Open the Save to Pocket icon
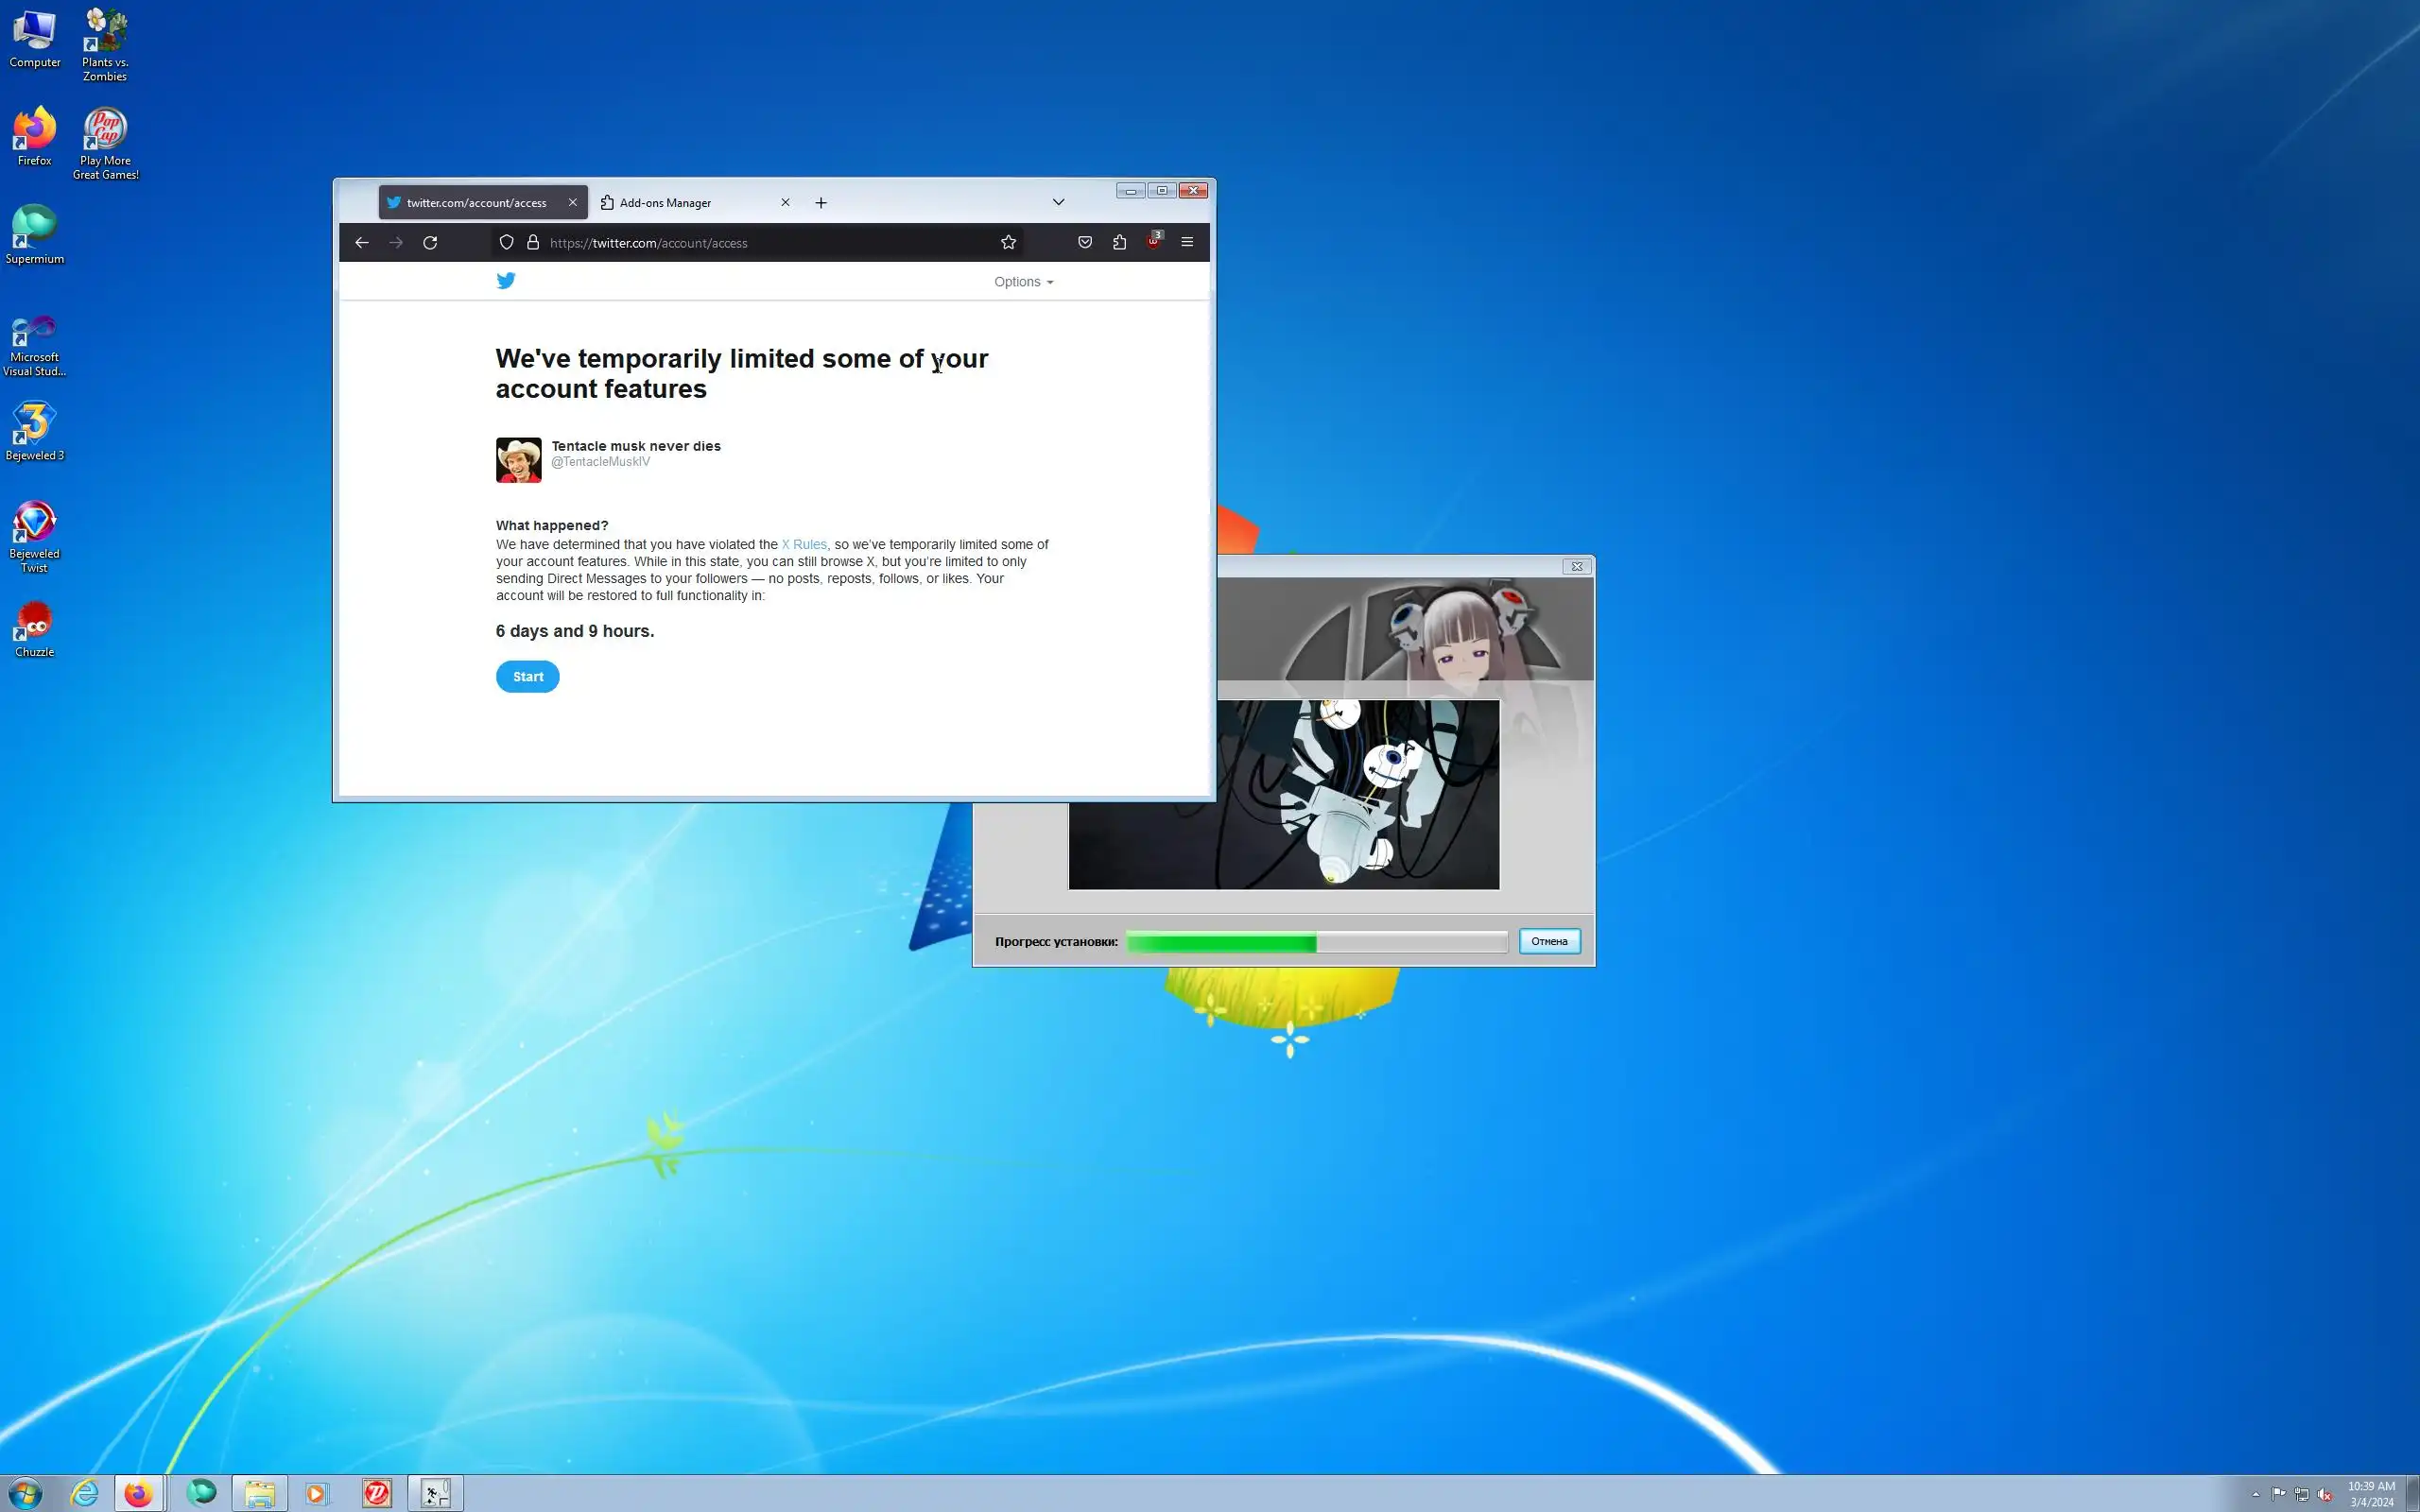This screenshot has width=2420, height=1512. tap(1085, 242)
